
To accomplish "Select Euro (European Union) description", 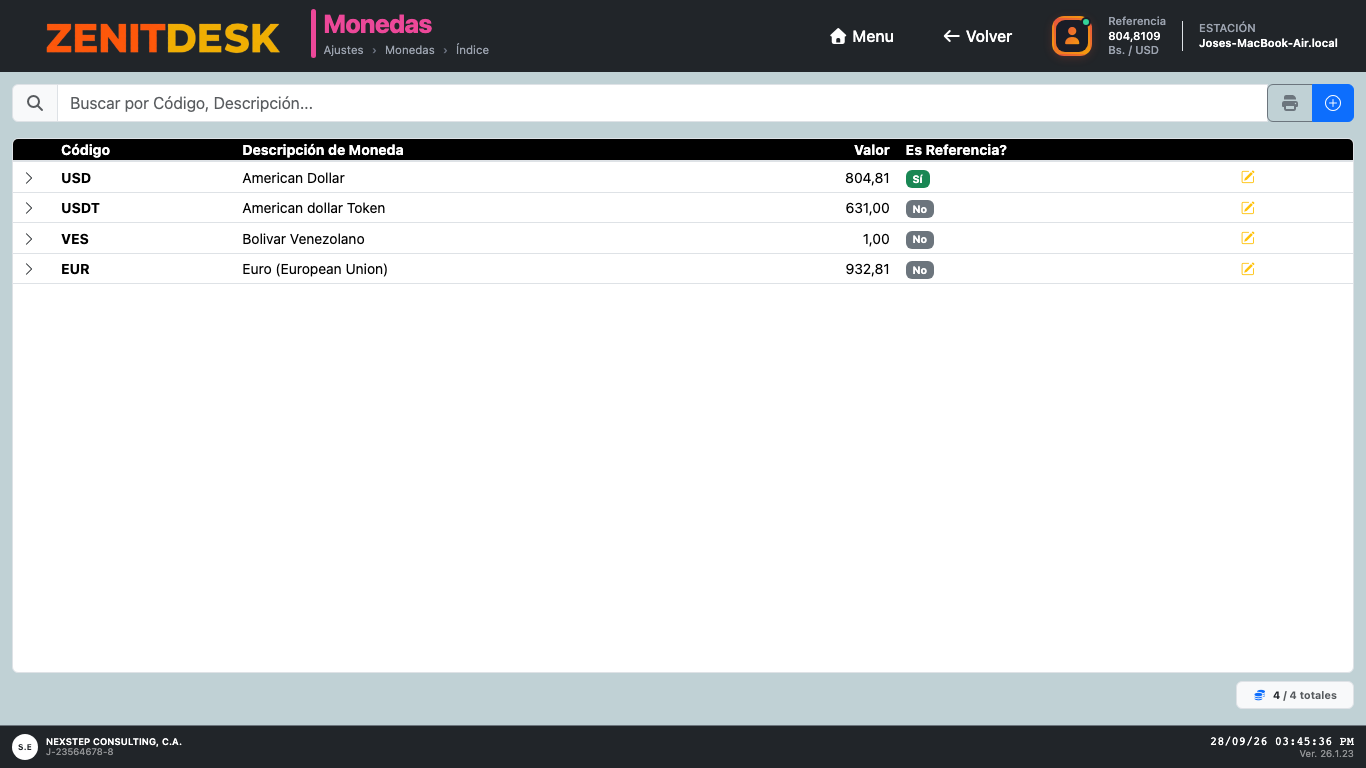I will 315,269.
